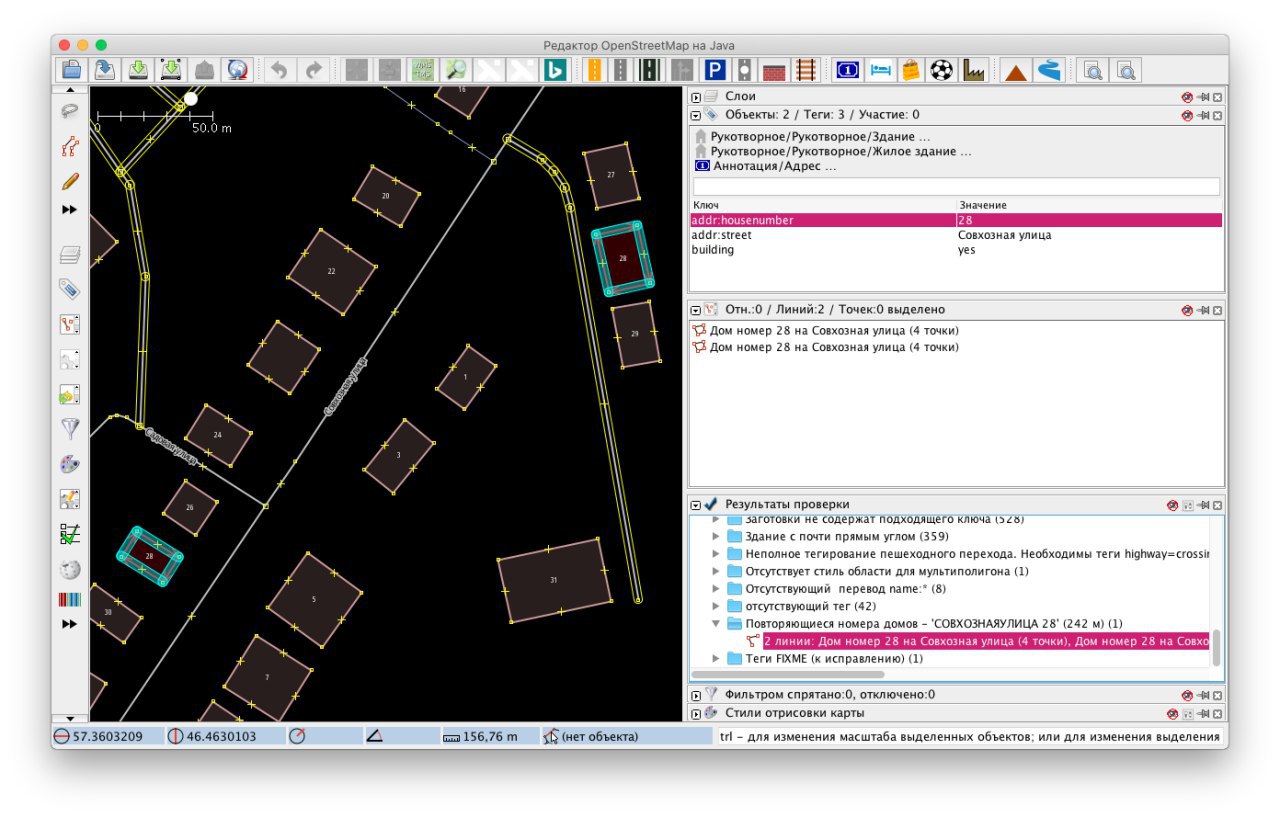Click the house number address preset icon in toolbar
The height and width of the screenshot is (817, 1280).
coord(847,70)
